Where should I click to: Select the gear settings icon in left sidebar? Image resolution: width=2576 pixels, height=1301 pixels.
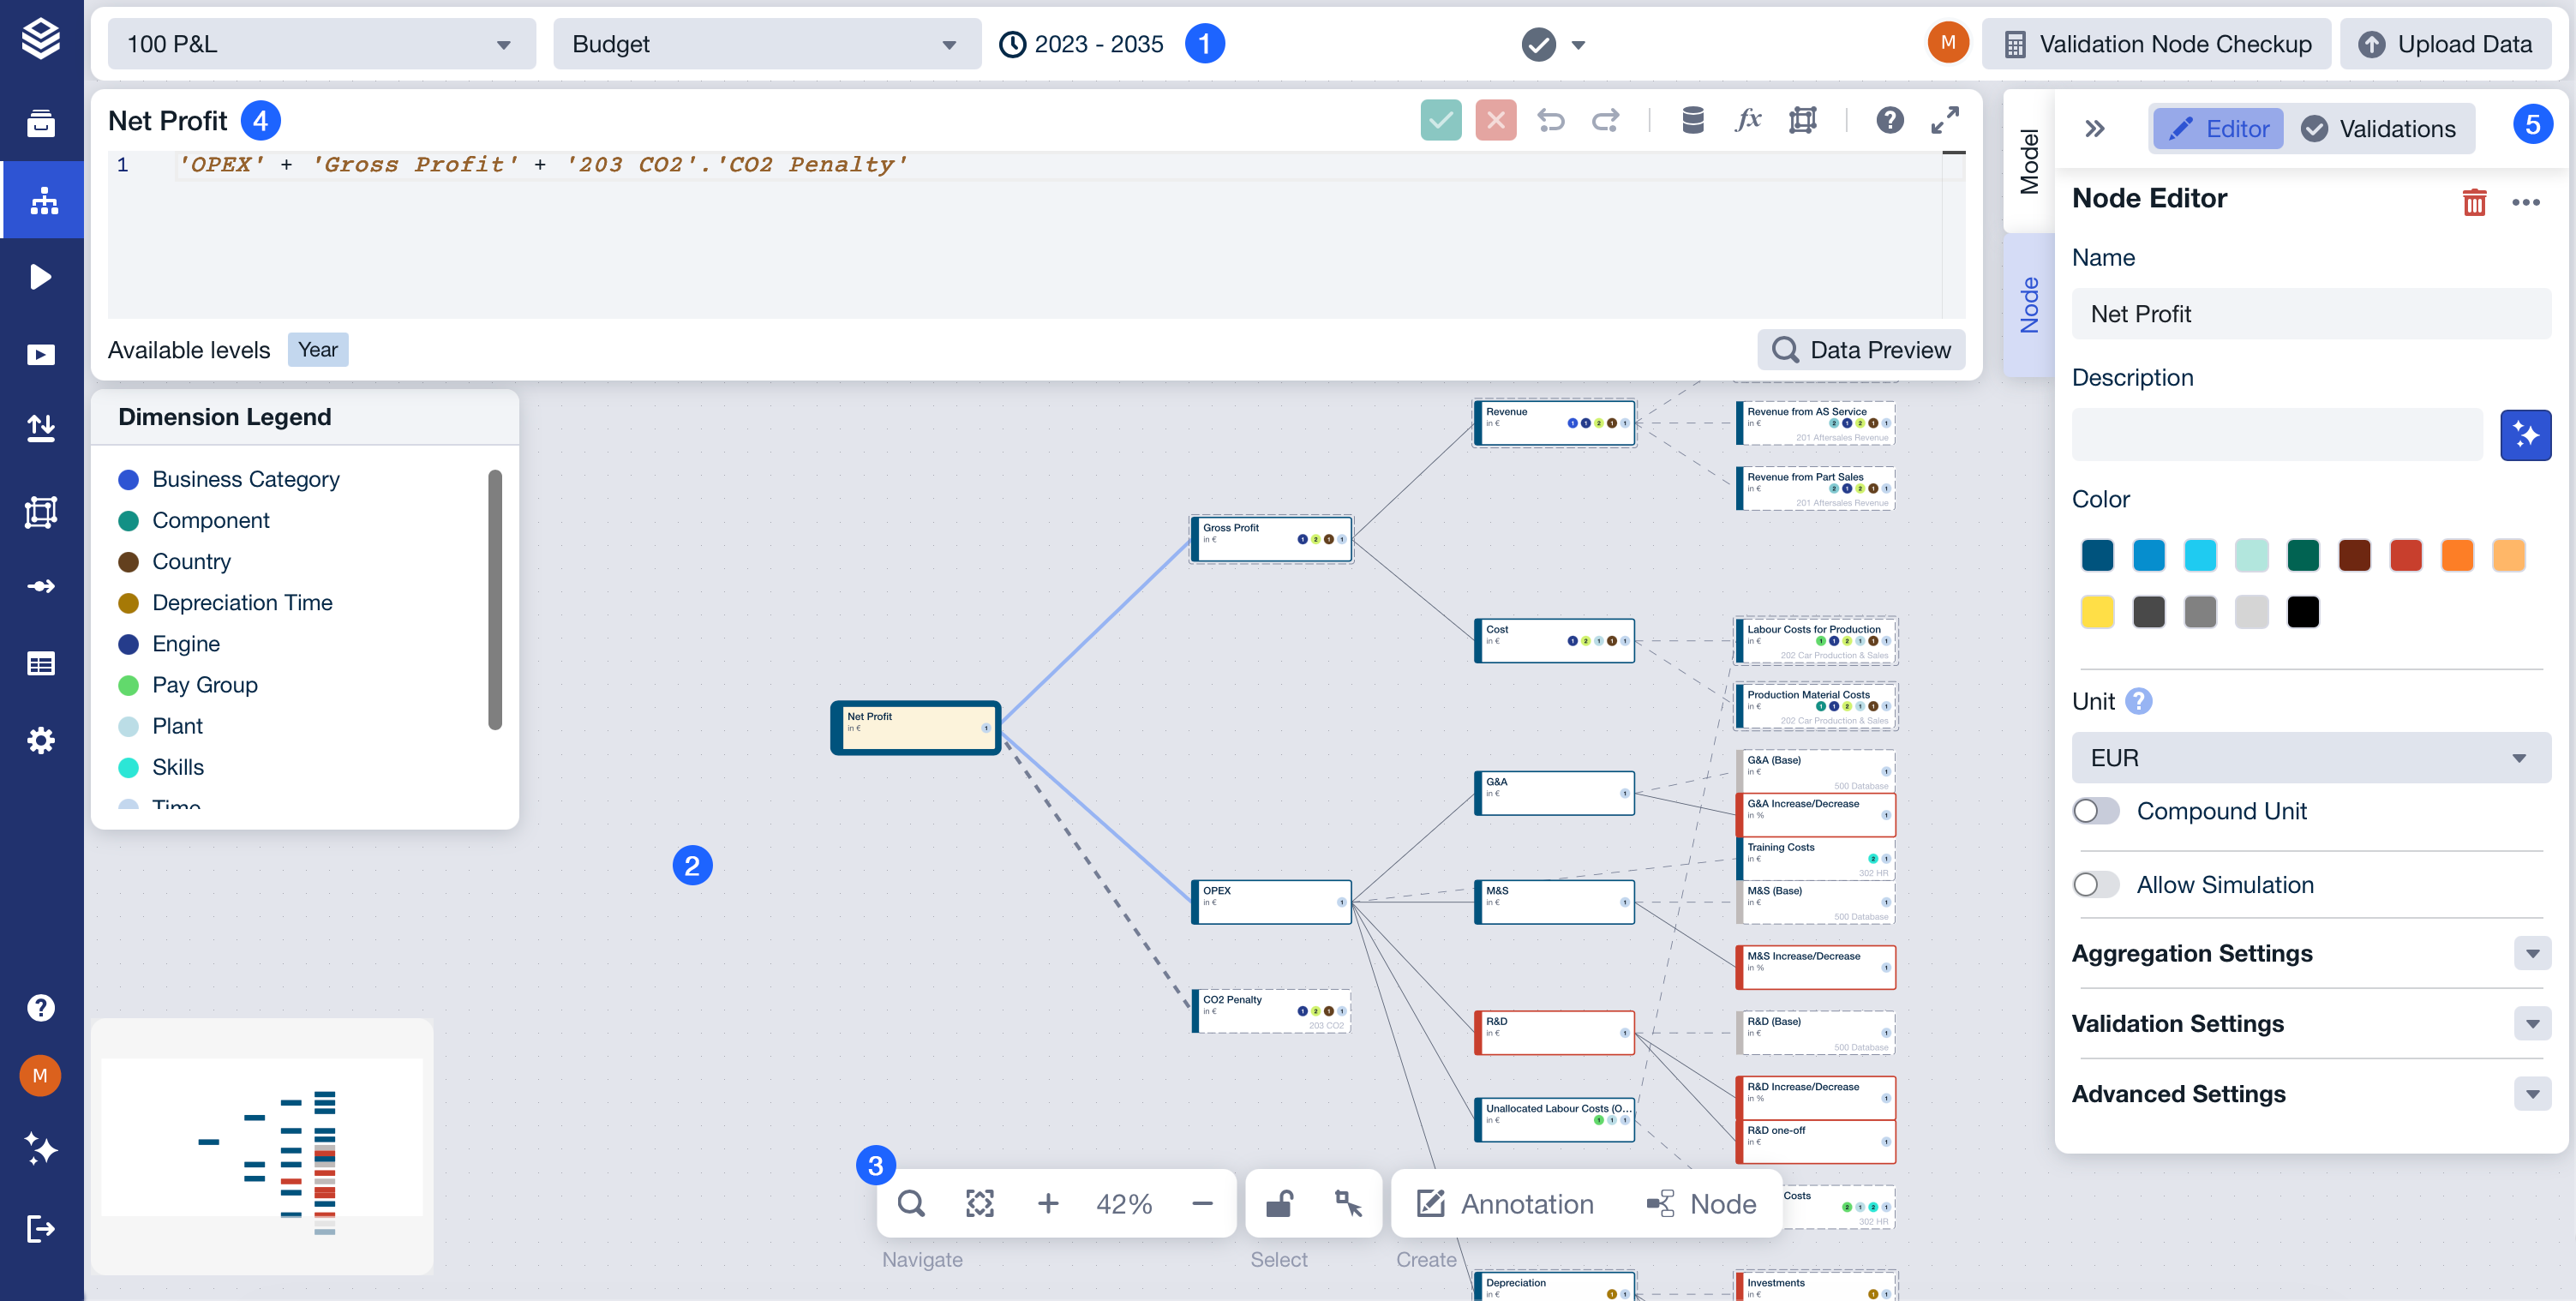[41, 740]
